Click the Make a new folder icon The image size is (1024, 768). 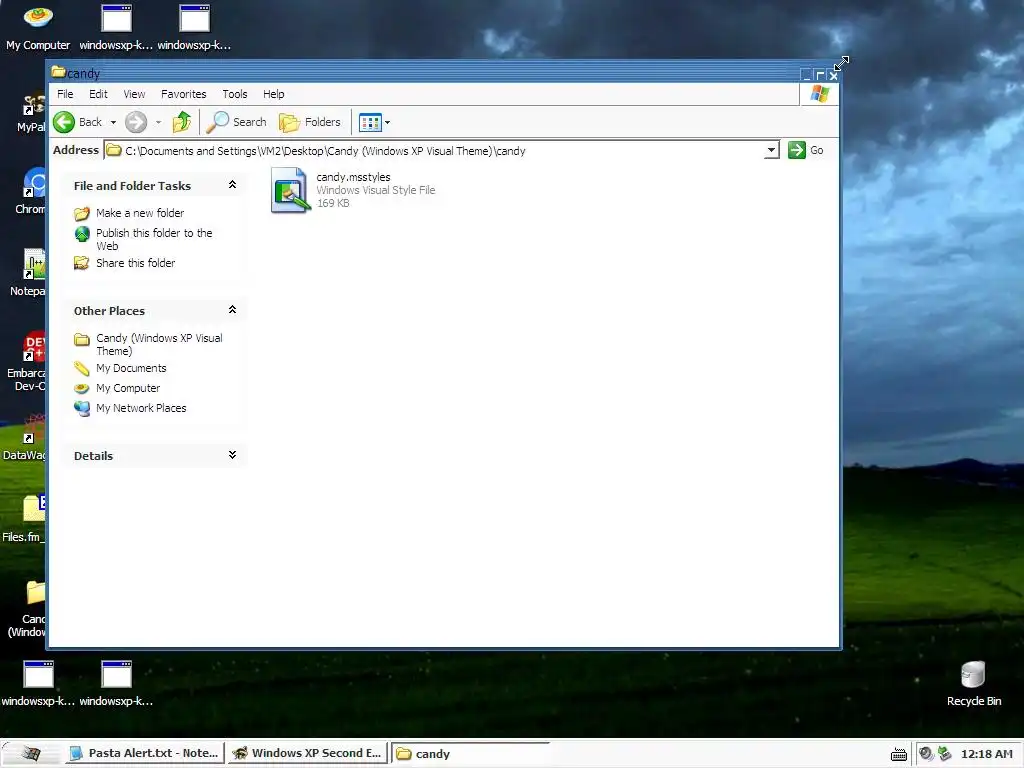click(82, 214)
